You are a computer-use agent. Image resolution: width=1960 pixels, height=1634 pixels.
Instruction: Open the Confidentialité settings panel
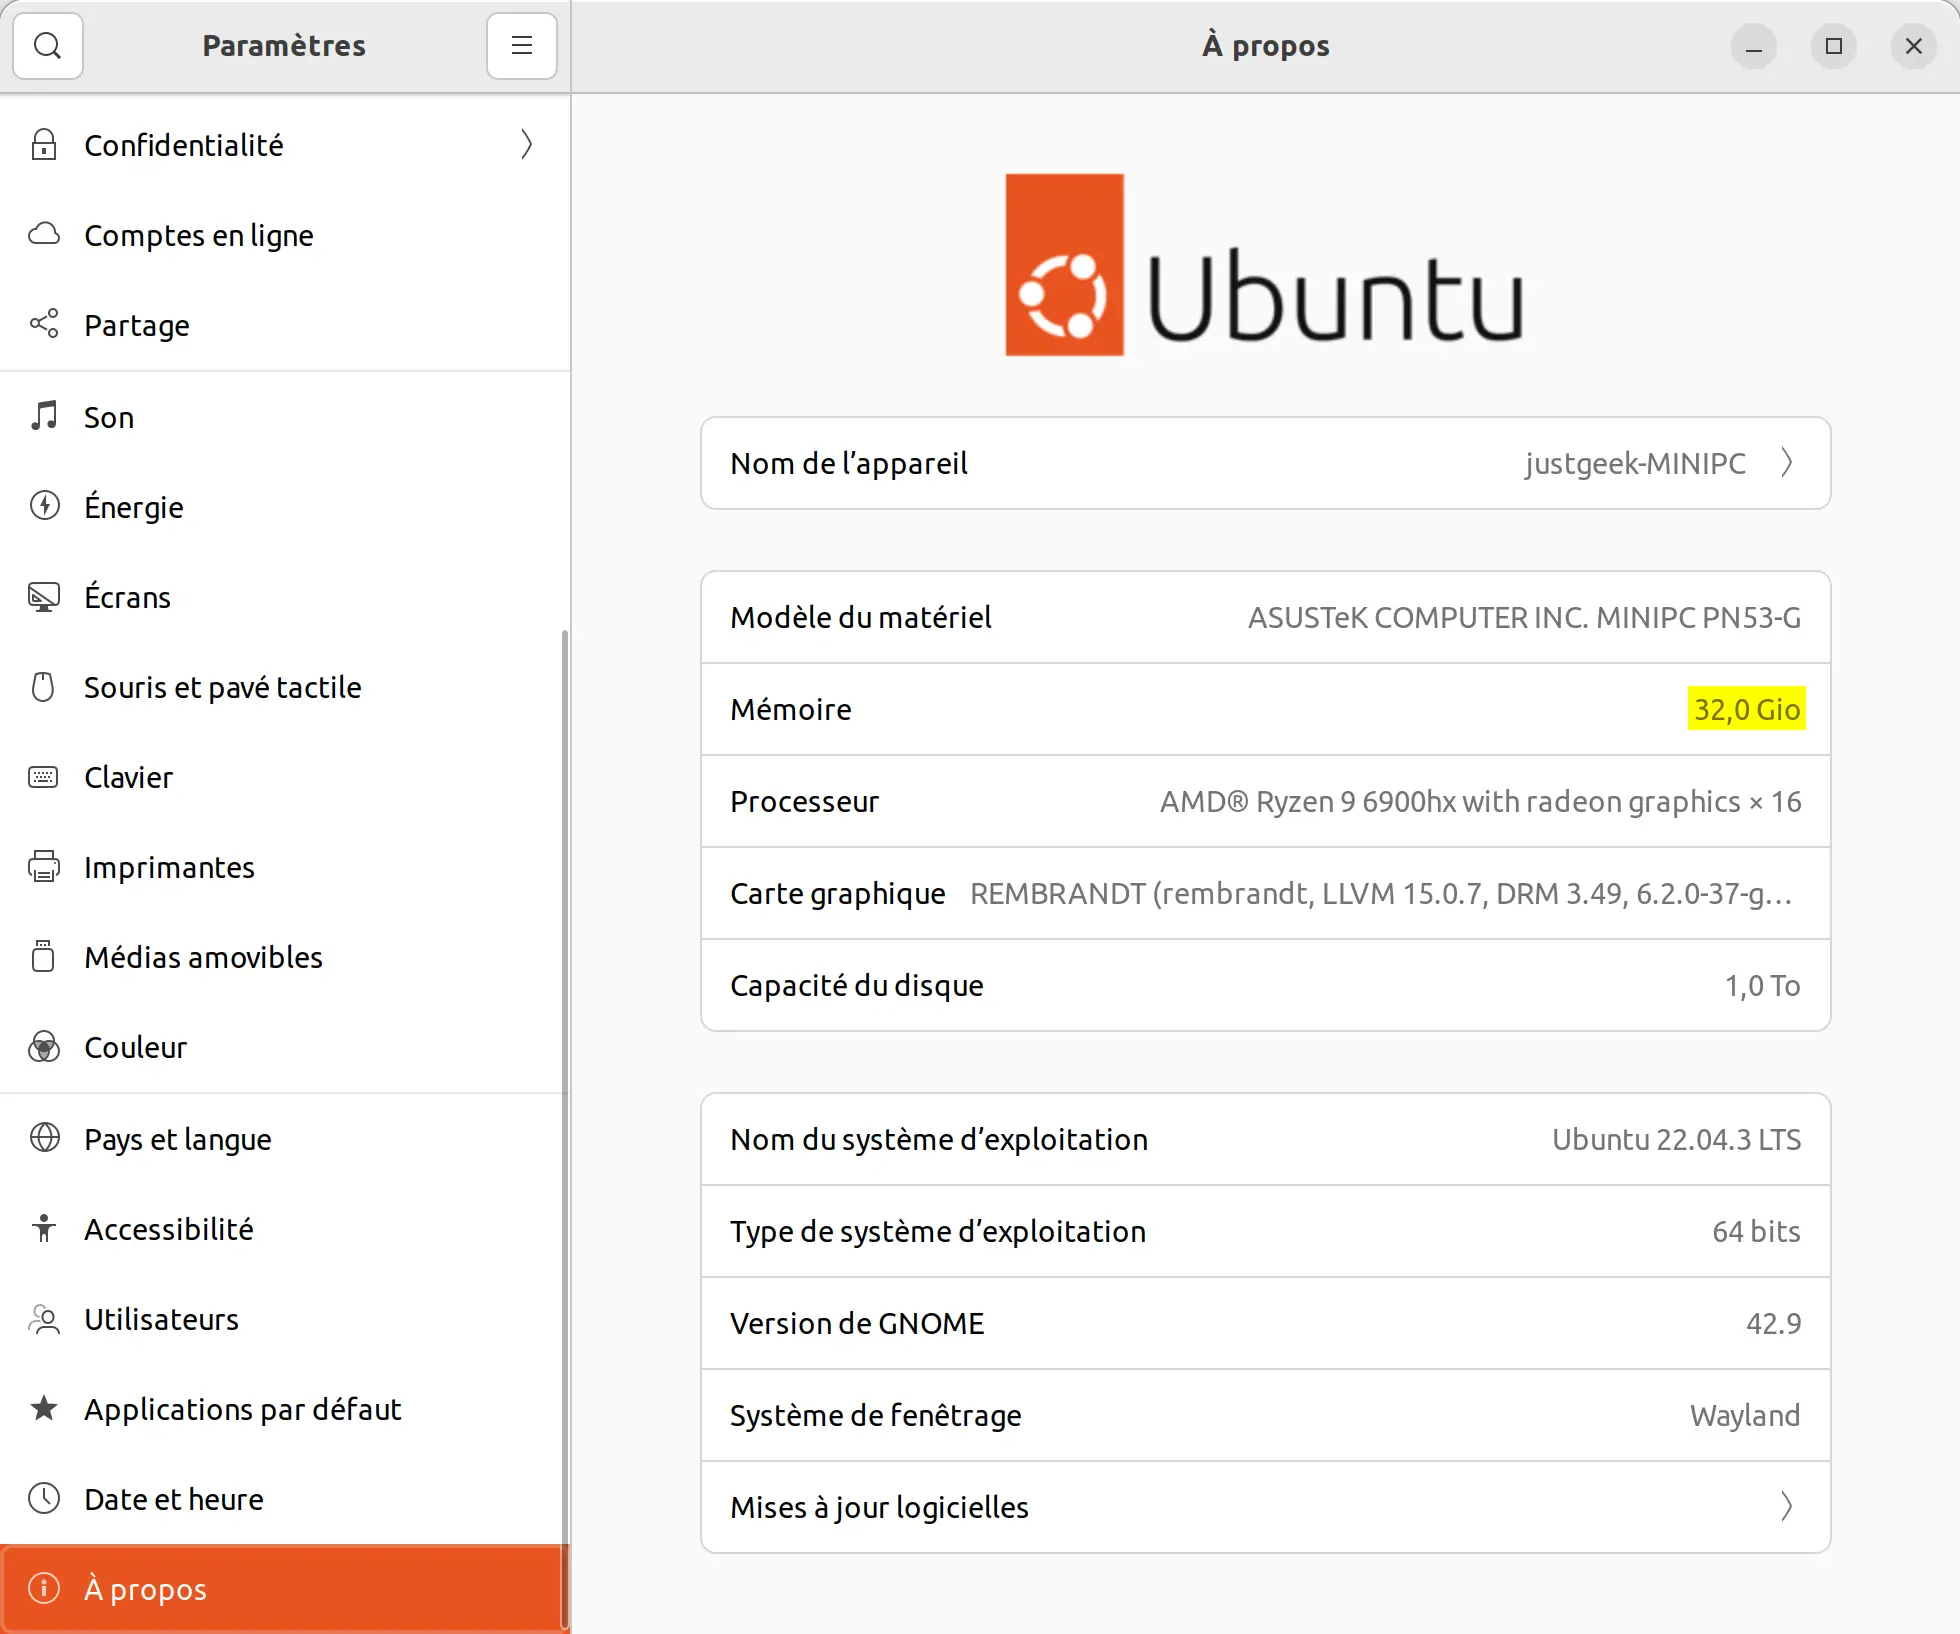tap(285, 145)
